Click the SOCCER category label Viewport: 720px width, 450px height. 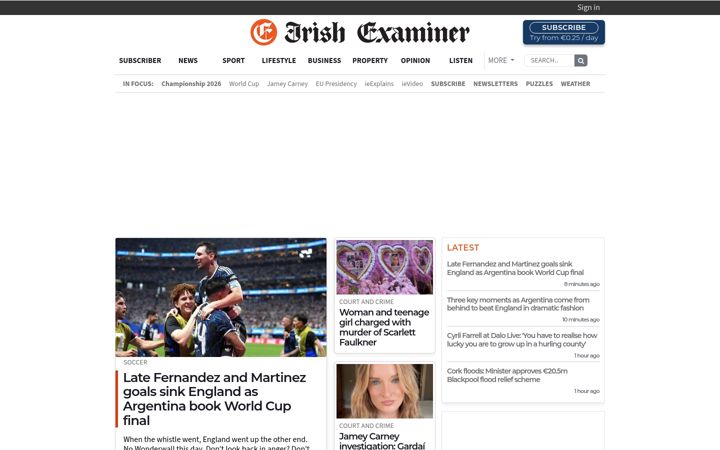click(135, 362)
